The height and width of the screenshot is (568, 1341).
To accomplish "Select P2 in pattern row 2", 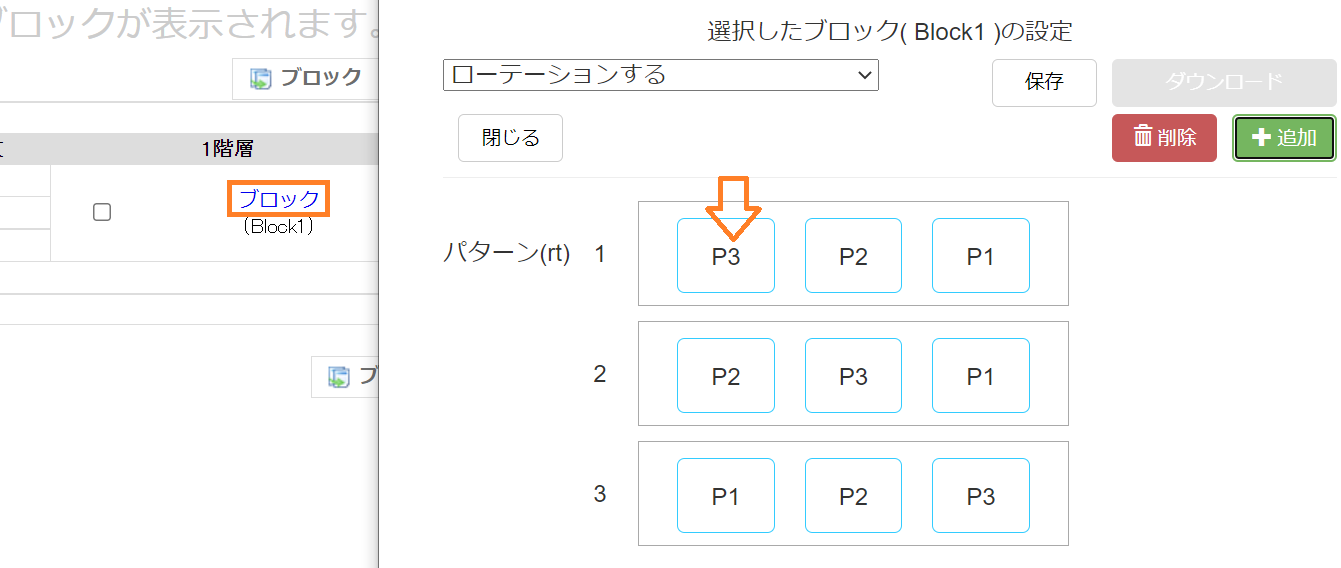I will pyautogui.click(x=726, y=376).
